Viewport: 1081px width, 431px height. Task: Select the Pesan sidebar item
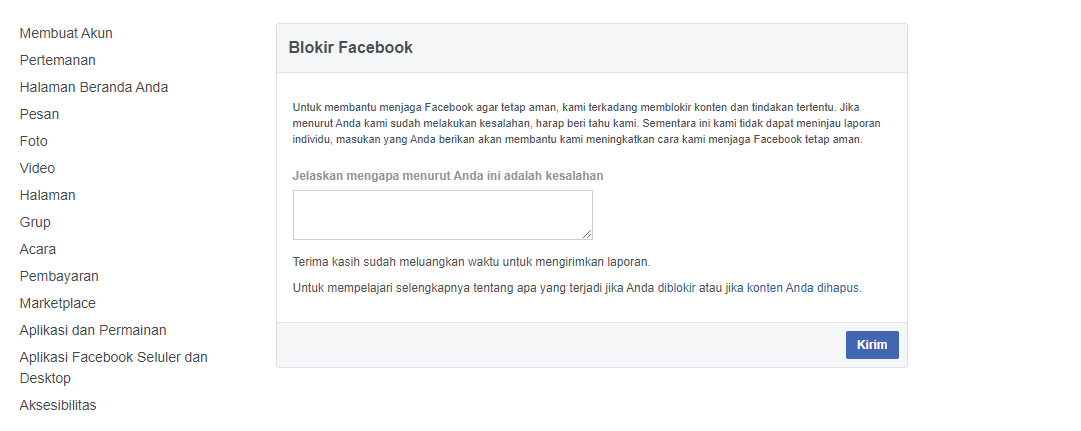click(39, 114)
